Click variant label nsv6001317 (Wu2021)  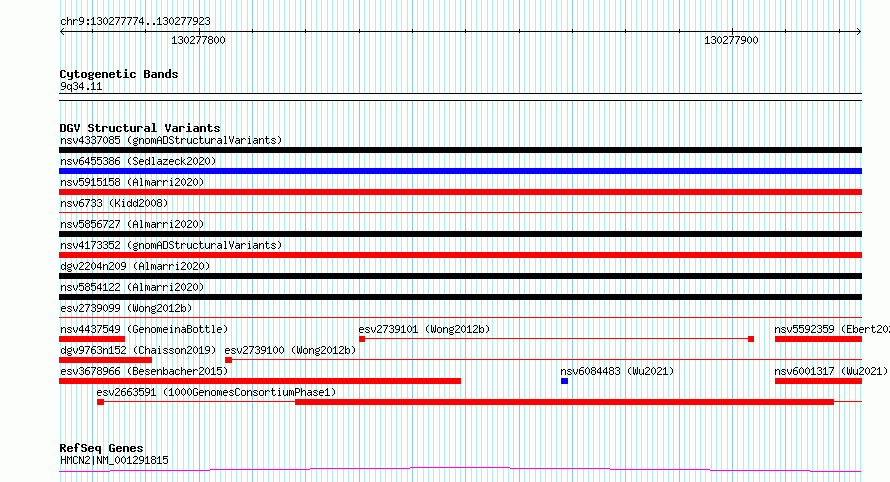[x=831, y=371]
